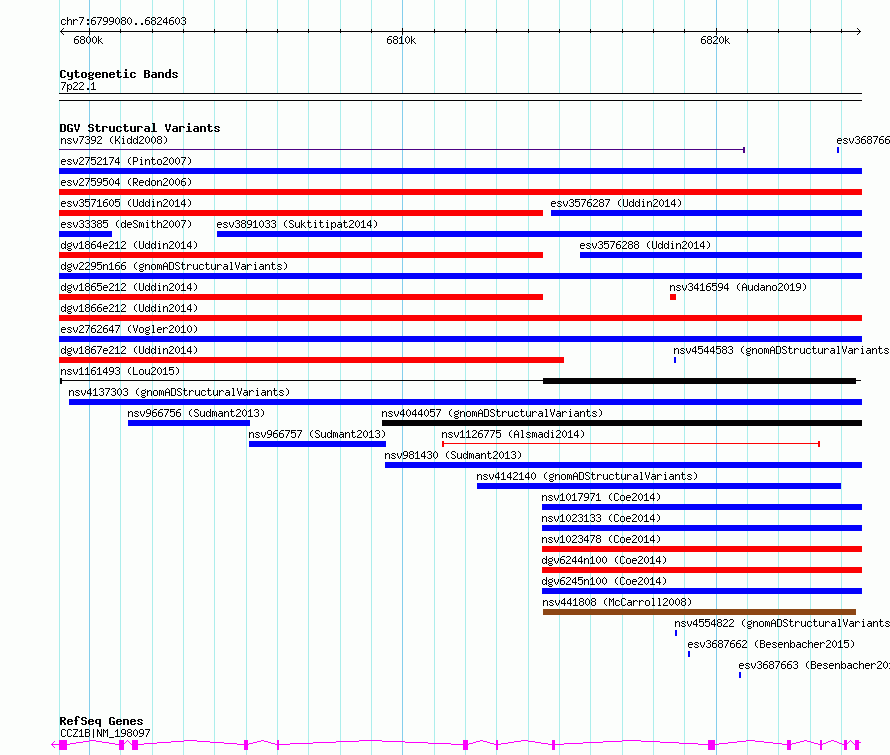The image size is (890, 755).
Task: Click the chr7:6799080..6824603 coordinate text
Action: (x=123, y=21)
